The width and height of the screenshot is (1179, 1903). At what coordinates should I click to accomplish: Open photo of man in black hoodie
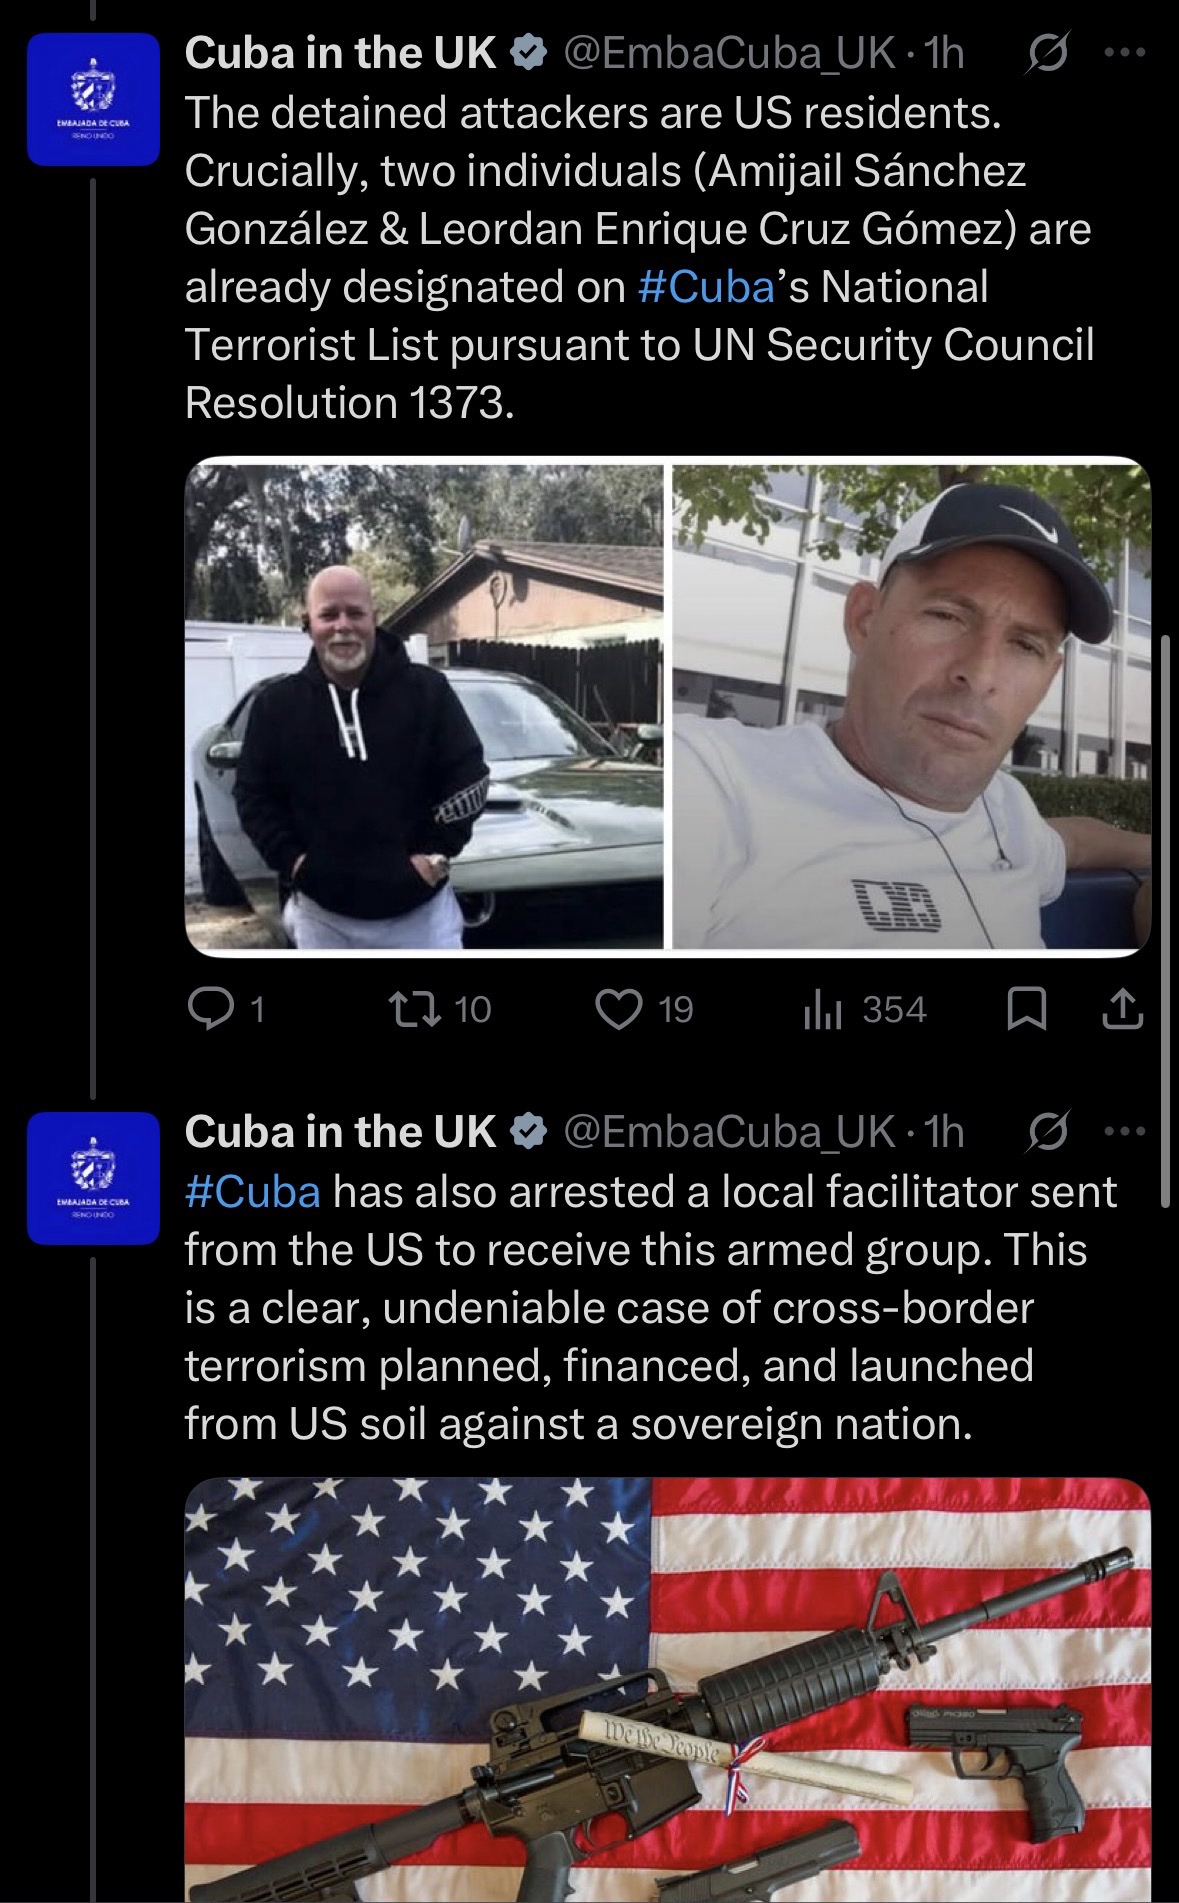point(424,705)
